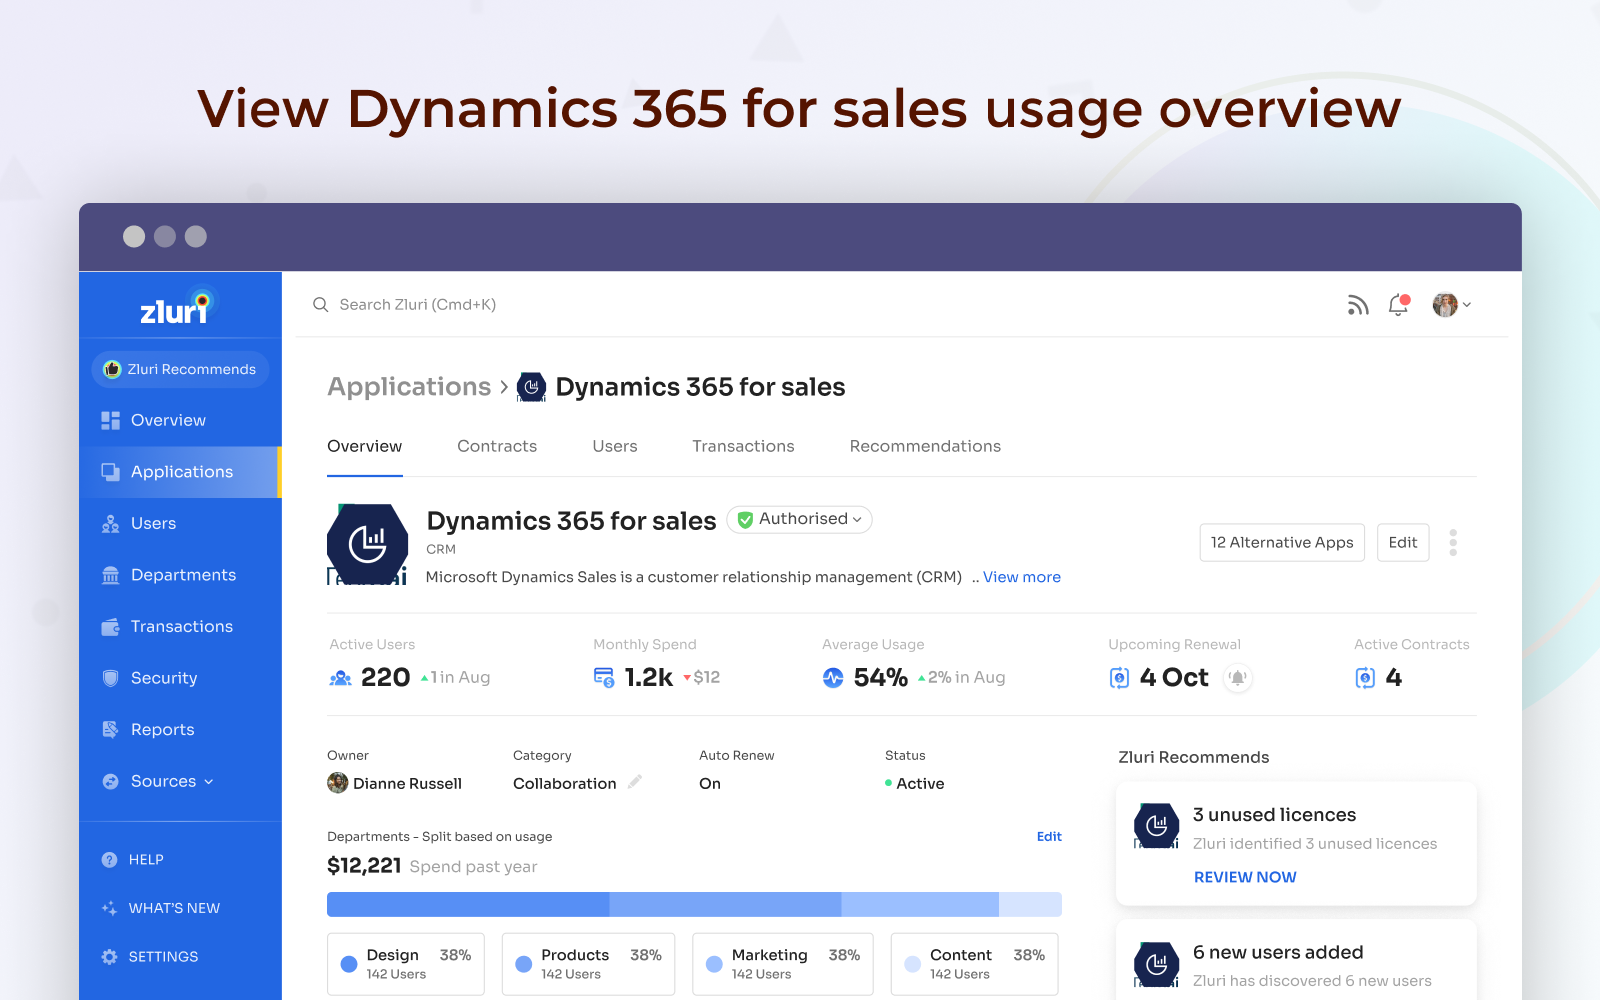The width and height of the screenshot is (1600, 1000).
Task: Open notifications bell icon
Action: coord(1398,305)
